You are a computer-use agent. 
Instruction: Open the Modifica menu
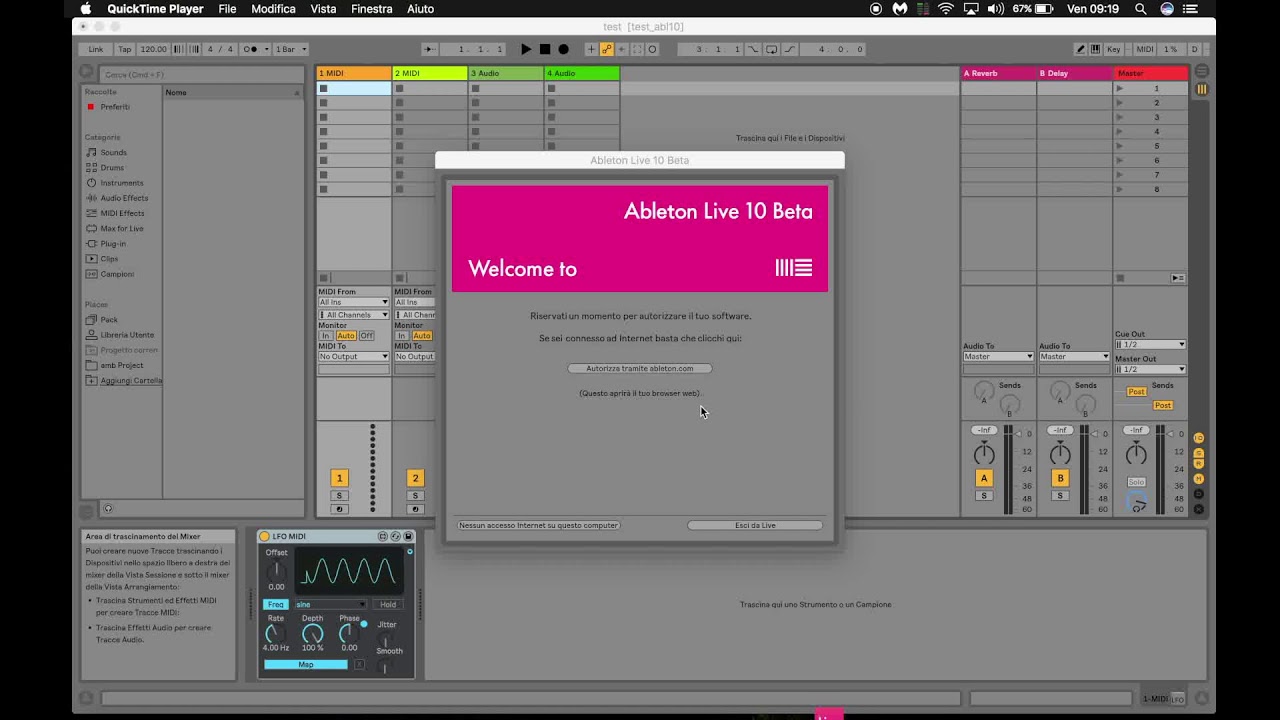coord(273,9)
